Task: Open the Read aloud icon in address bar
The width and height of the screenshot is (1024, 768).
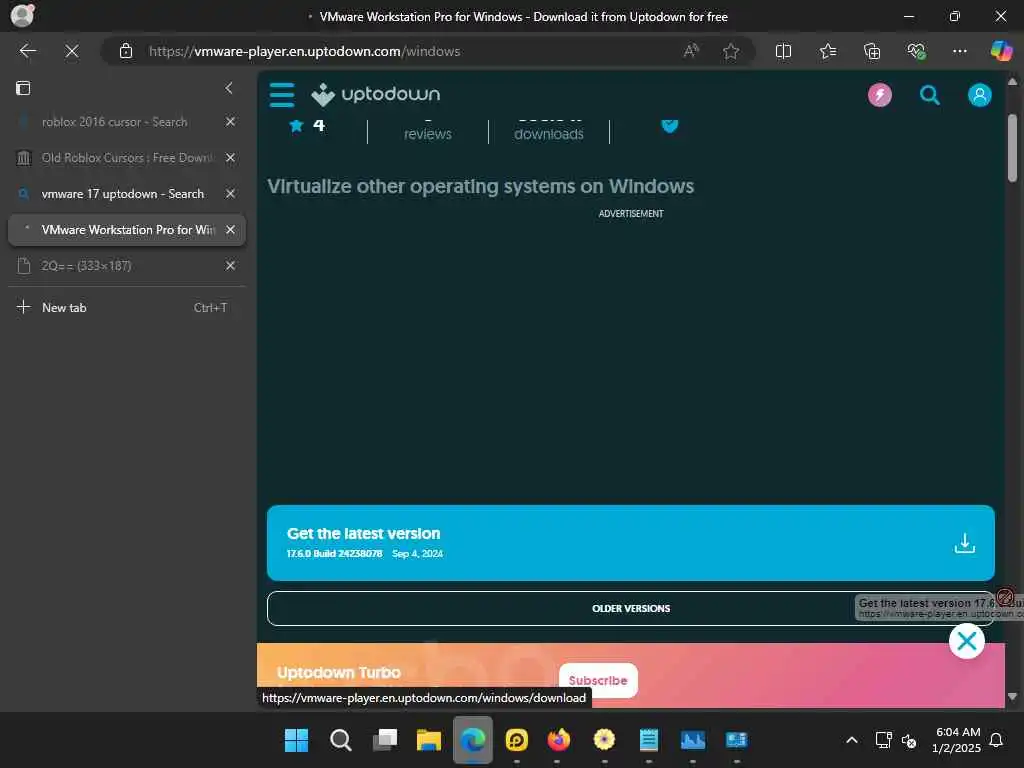Action: [691, 51]
